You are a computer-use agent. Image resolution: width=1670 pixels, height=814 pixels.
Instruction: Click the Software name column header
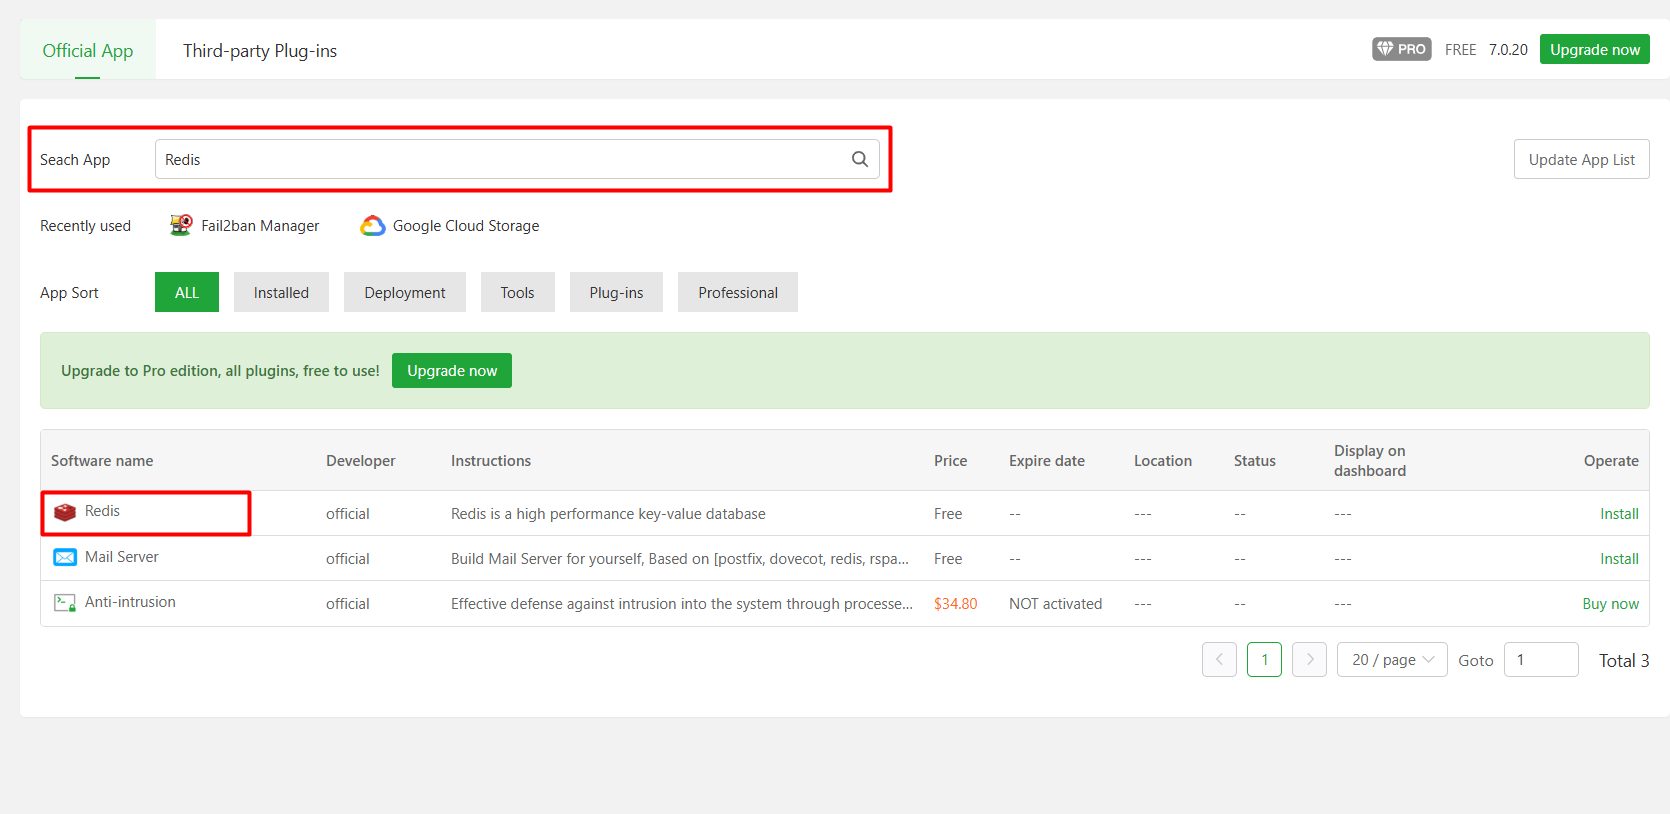pyautogui.click(x=102, y=460)
